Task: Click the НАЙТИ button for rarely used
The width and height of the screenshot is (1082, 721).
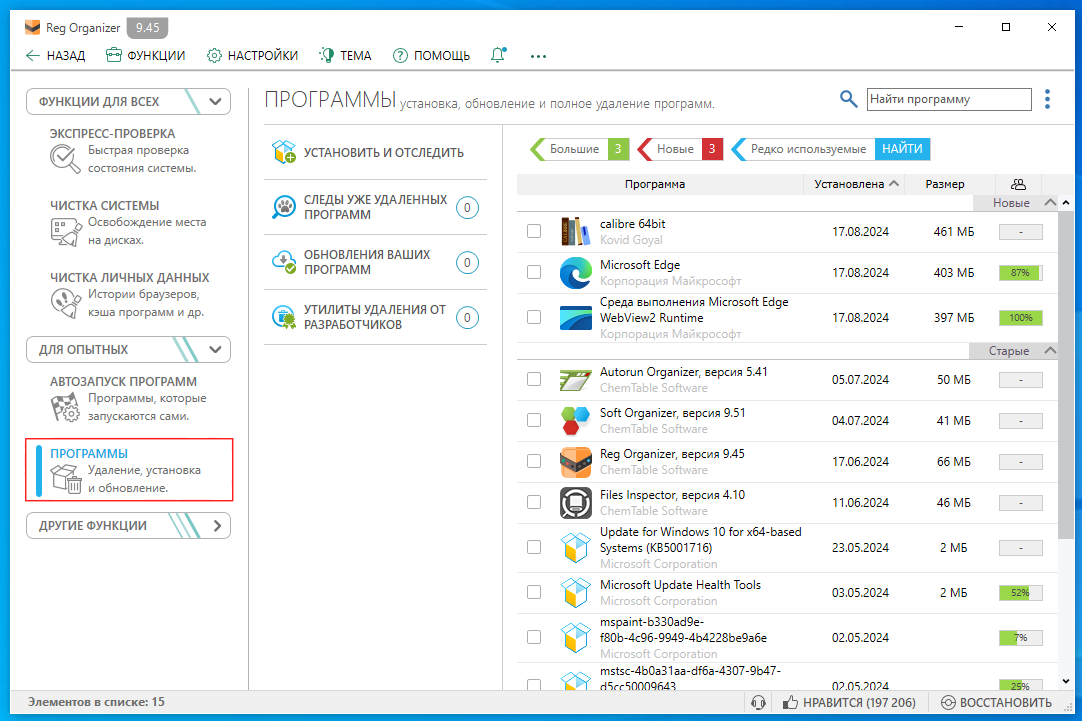Action: tap(902, 149)
